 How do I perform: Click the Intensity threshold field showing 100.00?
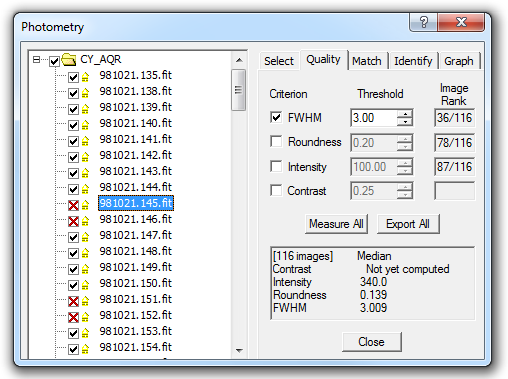374,167
